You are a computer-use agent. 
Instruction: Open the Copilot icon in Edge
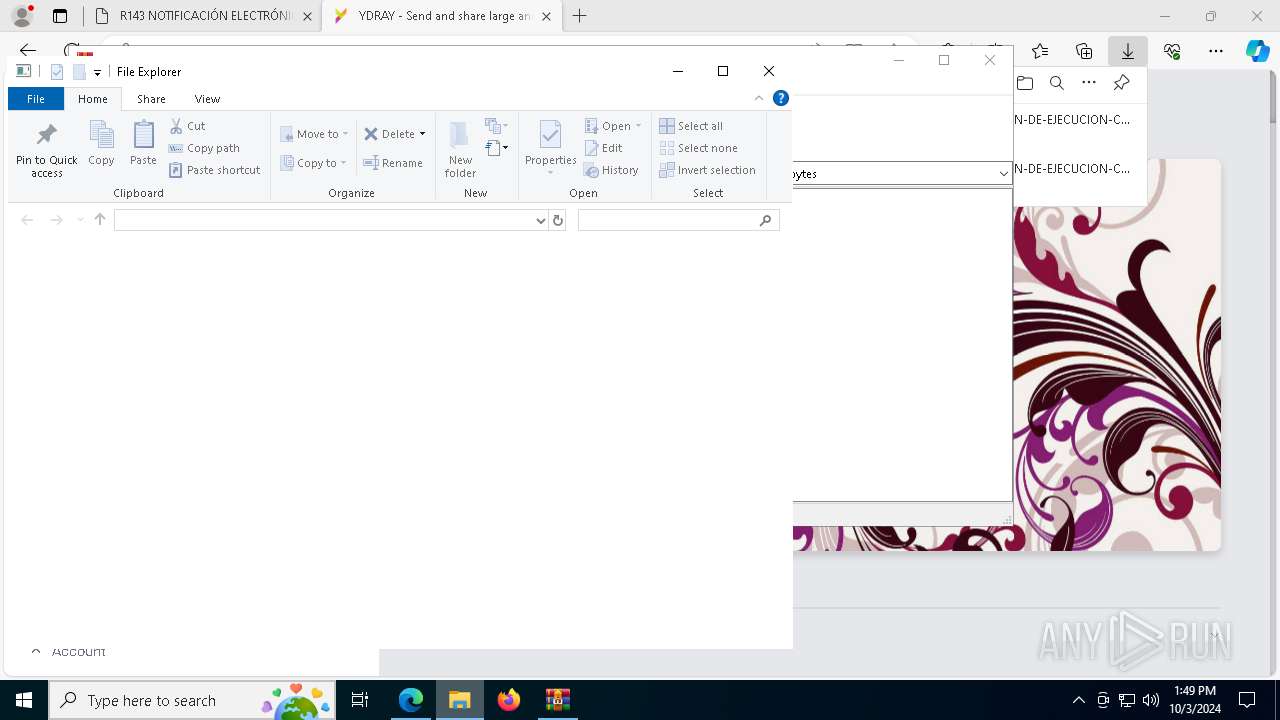(1257, 51)
